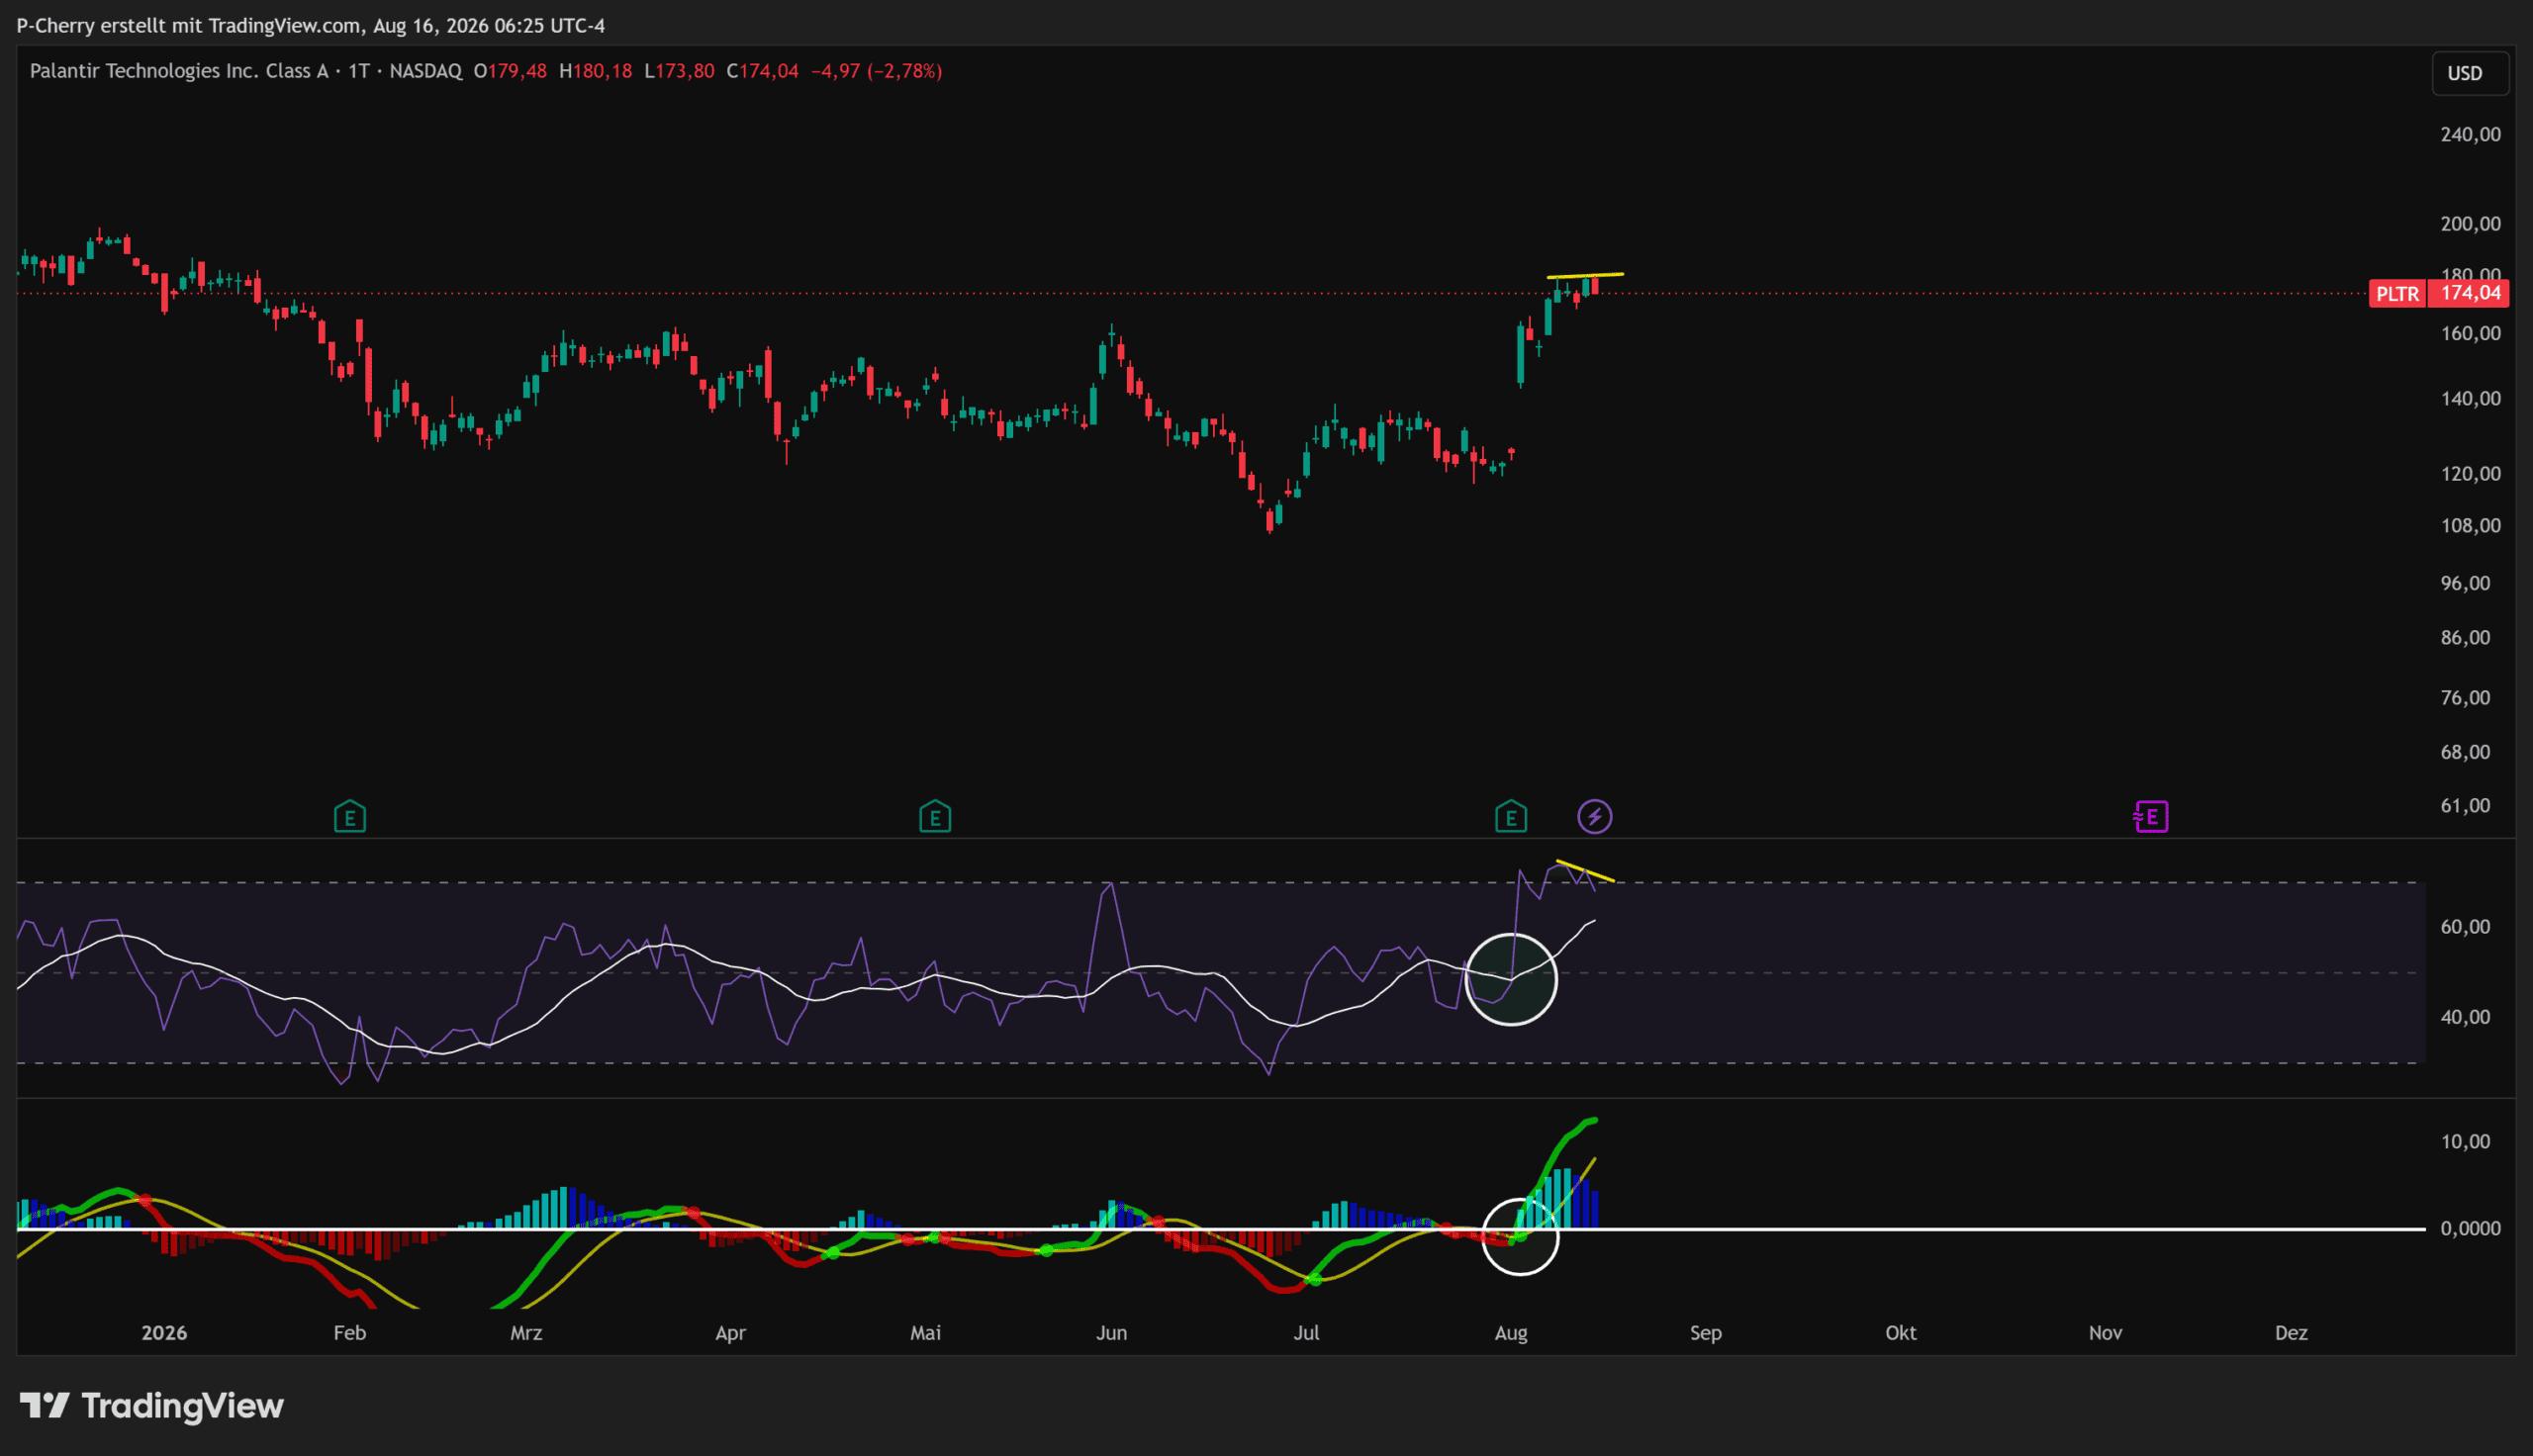Select the high value H180,18

[596, 71]
